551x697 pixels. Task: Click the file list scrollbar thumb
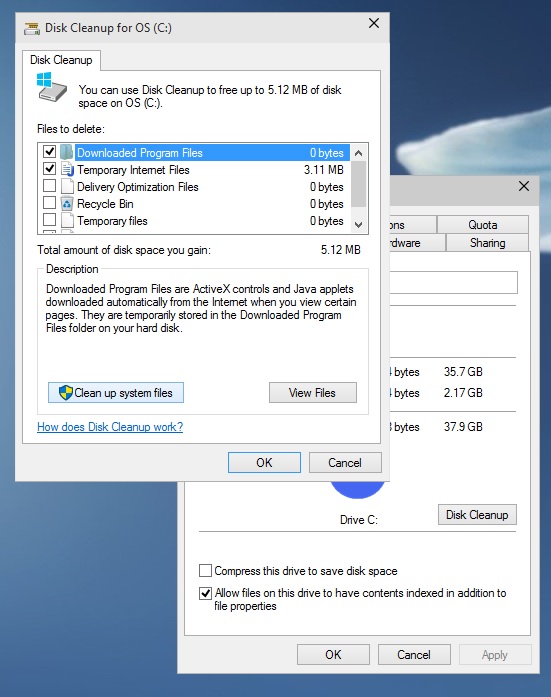click(359, 184)
